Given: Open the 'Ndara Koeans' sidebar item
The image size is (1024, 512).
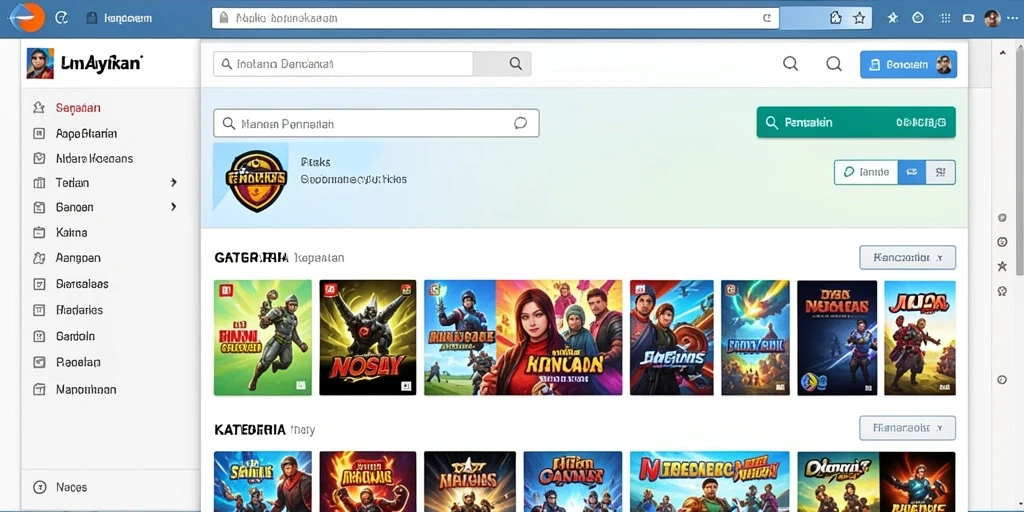Looking at the screenshot, I should tap(94, 158).
